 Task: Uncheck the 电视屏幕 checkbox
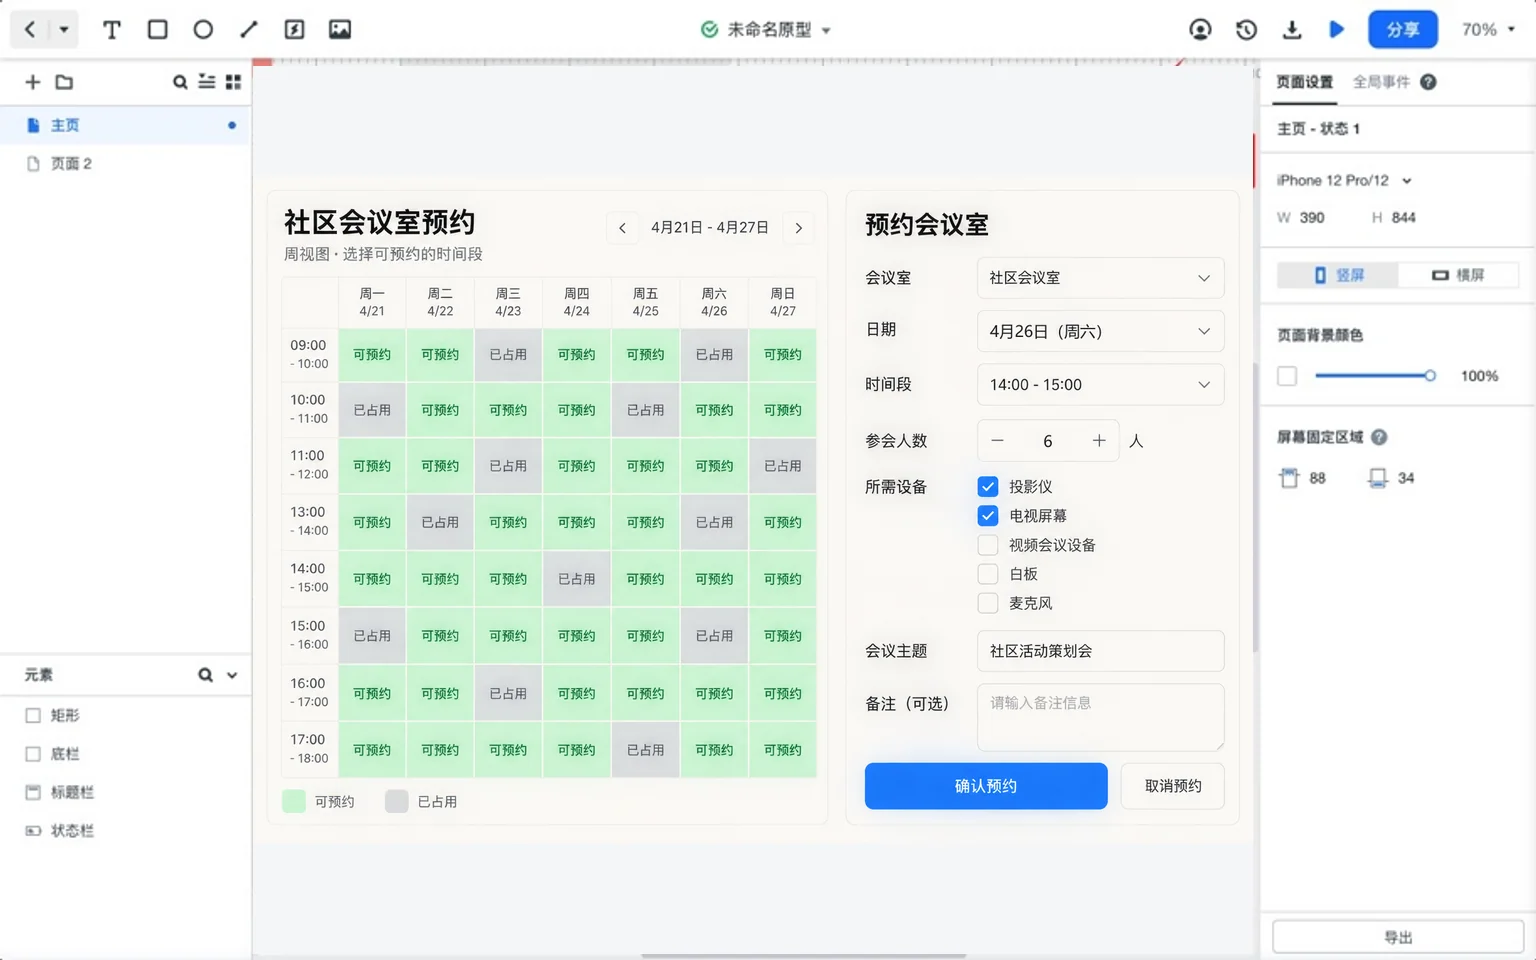(x=988, y=516)
